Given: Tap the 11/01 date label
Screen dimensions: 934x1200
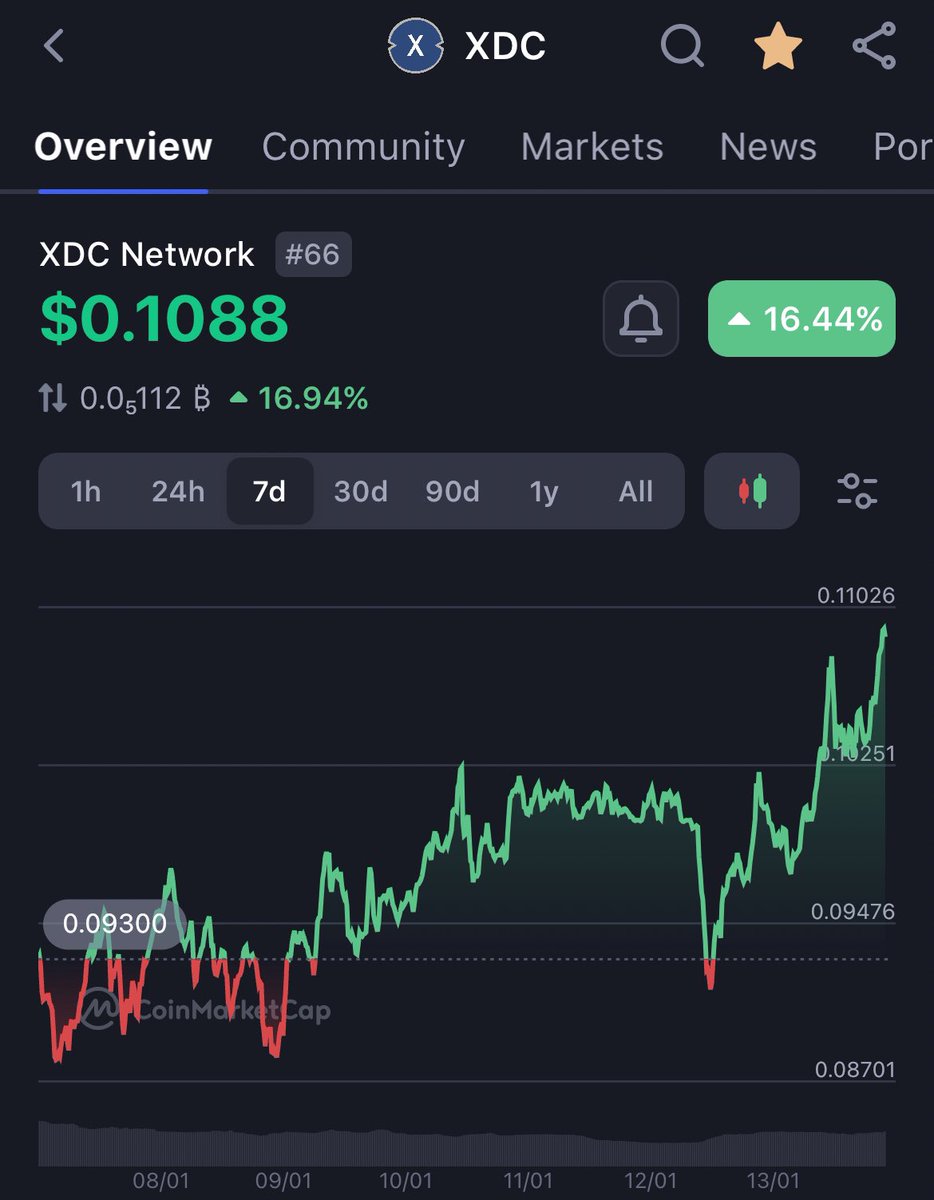Looking at the screenshot, I should [528, 1182].
